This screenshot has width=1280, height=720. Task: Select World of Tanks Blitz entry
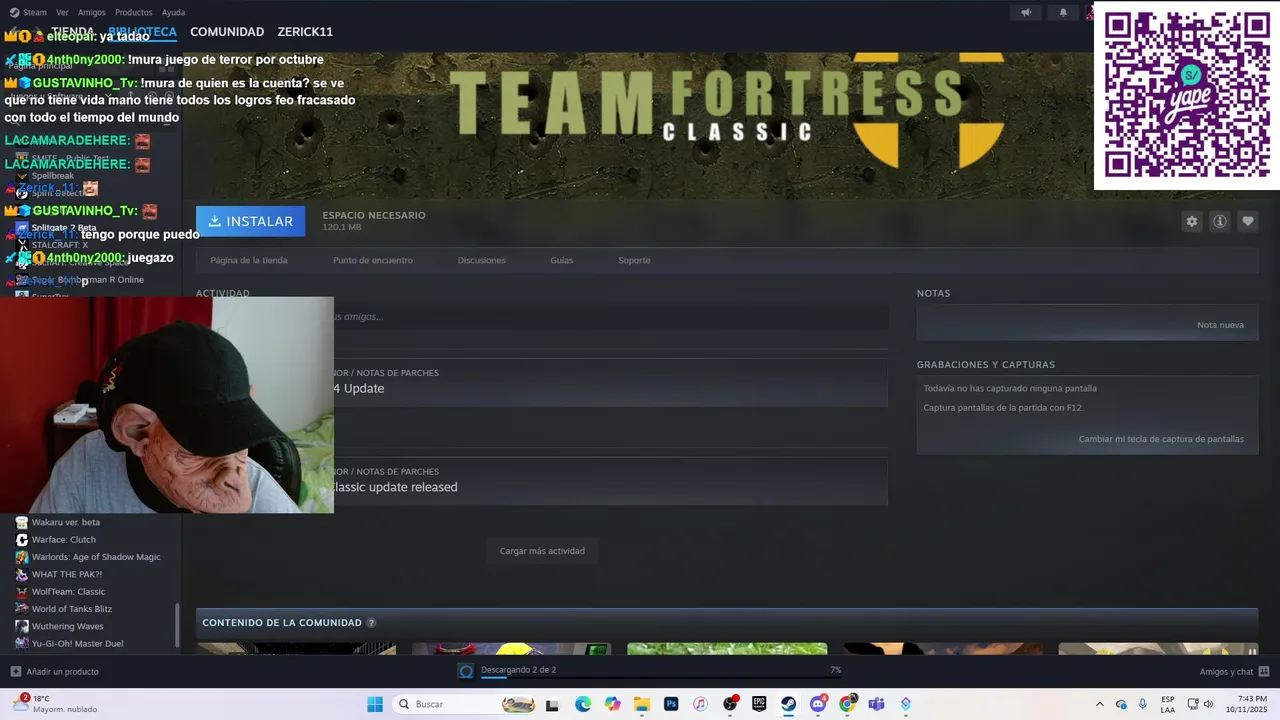point(72,609)
